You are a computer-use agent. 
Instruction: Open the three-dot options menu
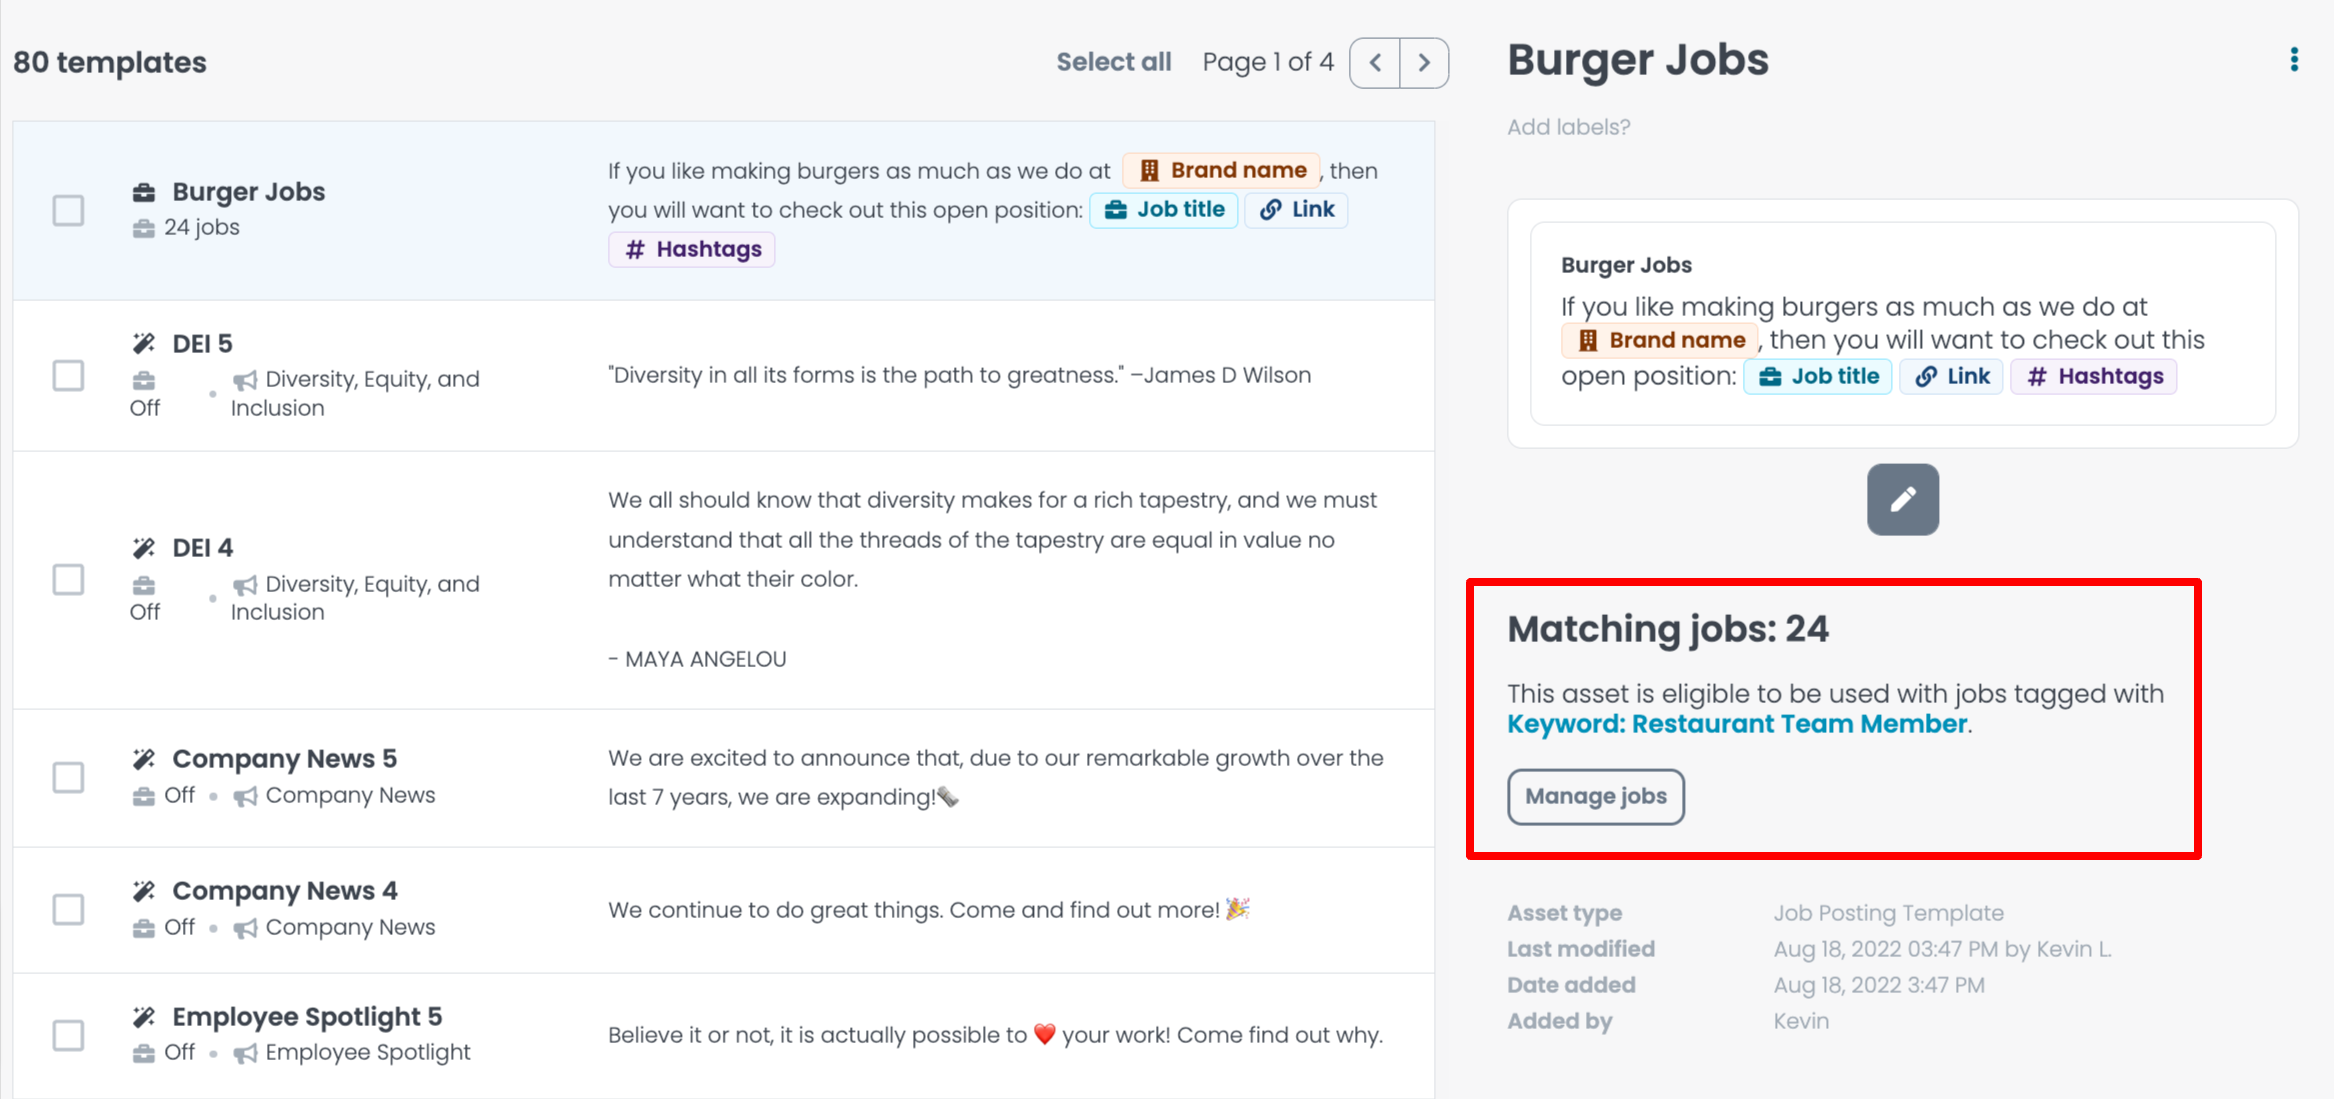tap(2294, 60)
